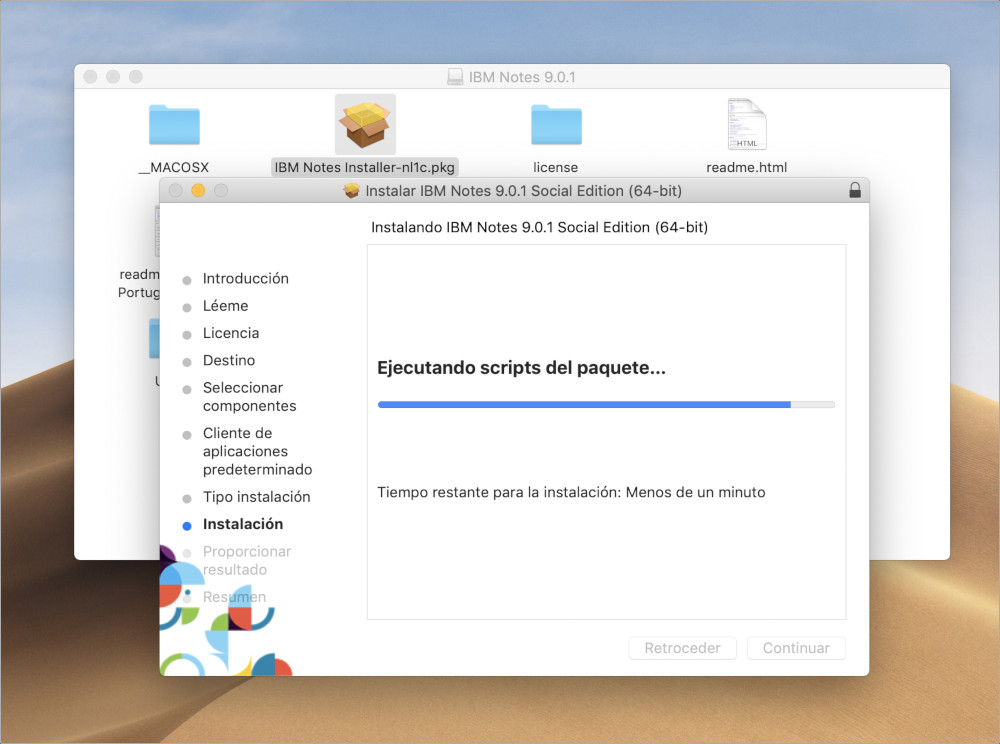This screenshot has width=1000, height=744.
Task: Minimize the installer window with yellow button
Action: point(198,191)
